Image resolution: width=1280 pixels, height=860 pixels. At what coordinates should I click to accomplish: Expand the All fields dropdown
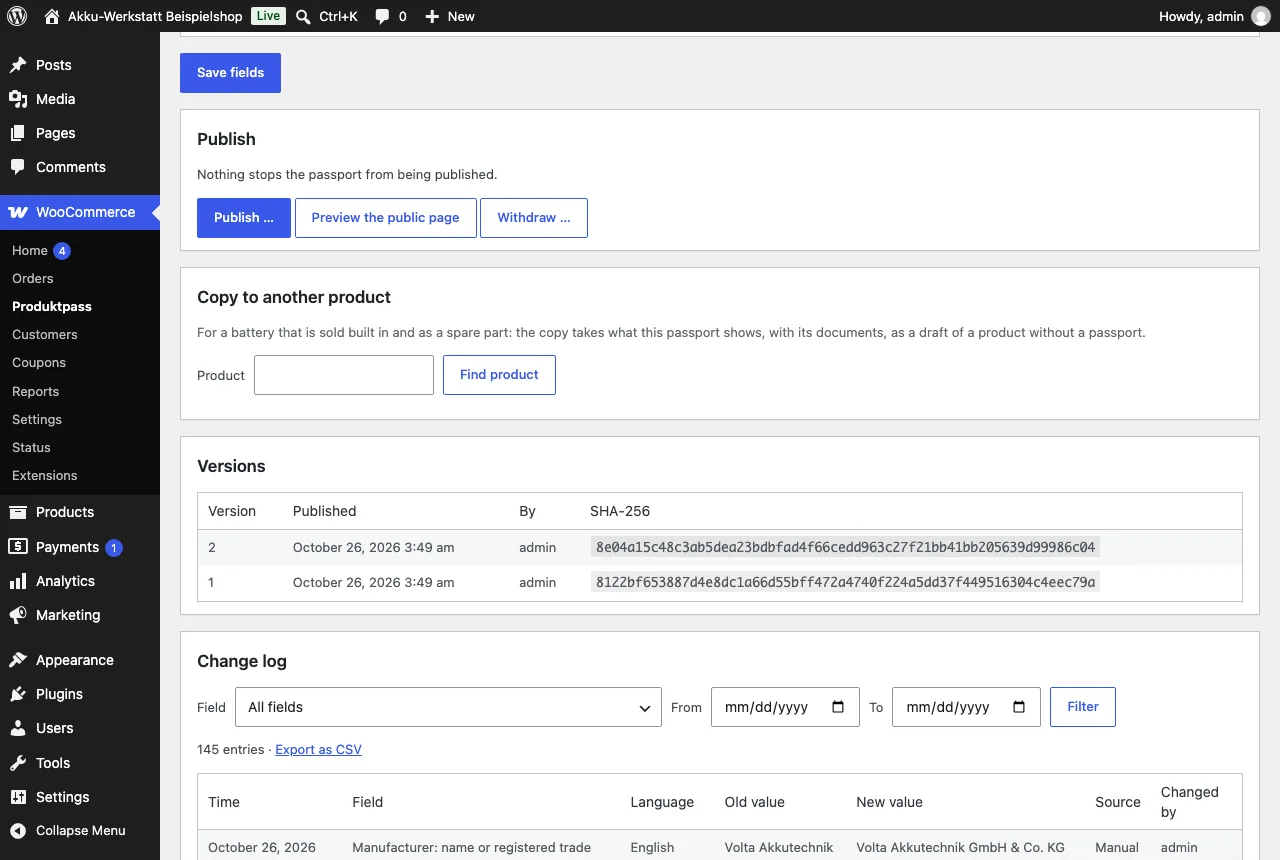point(448,707)
